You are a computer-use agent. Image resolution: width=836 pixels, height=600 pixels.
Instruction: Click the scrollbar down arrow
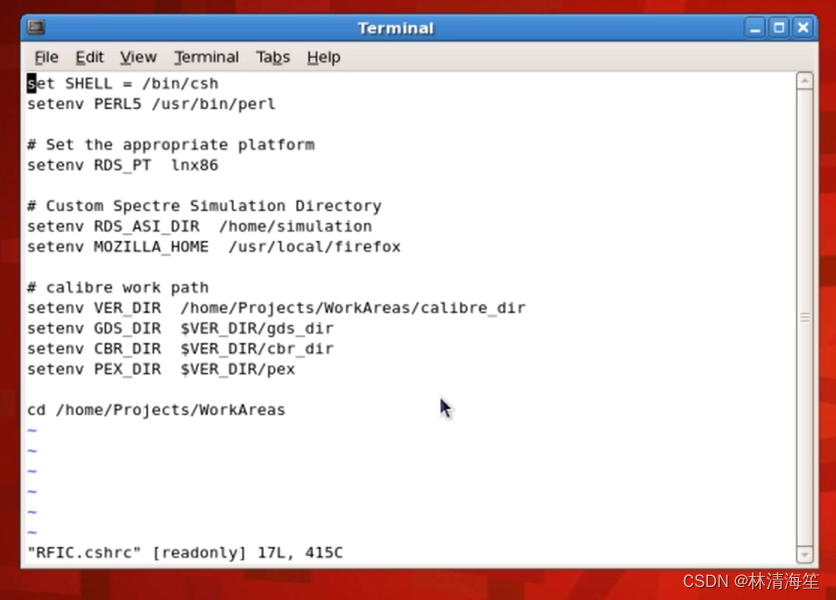pyautogui.click(x=805, y=554)
